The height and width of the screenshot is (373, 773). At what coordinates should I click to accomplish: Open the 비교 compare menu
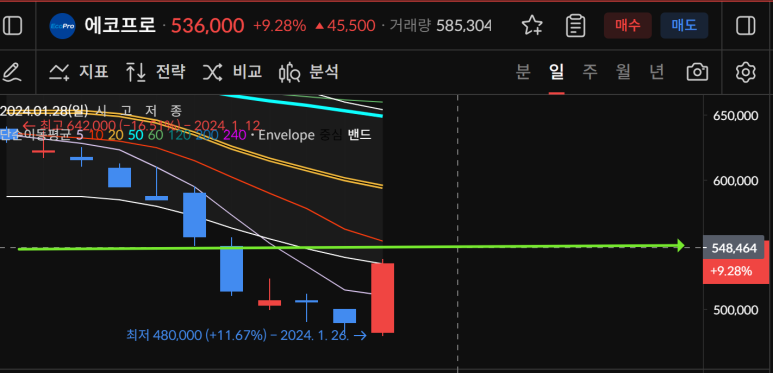pyautogui.click(x=232, y=72)
